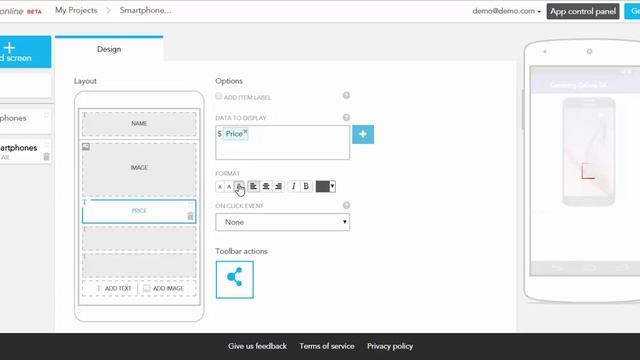The image size is (640, 360).
Task: Click inside the Data to Display field
Action: coord(282,142)
